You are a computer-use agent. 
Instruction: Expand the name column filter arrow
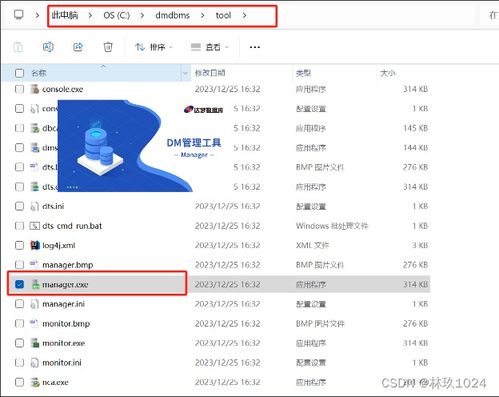pos(185,73)
